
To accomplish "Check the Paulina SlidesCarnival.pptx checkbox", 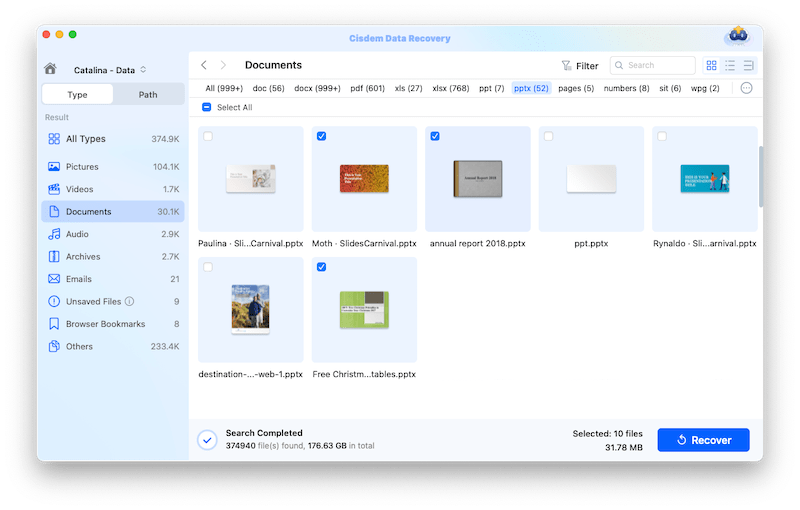I will 208,136.
